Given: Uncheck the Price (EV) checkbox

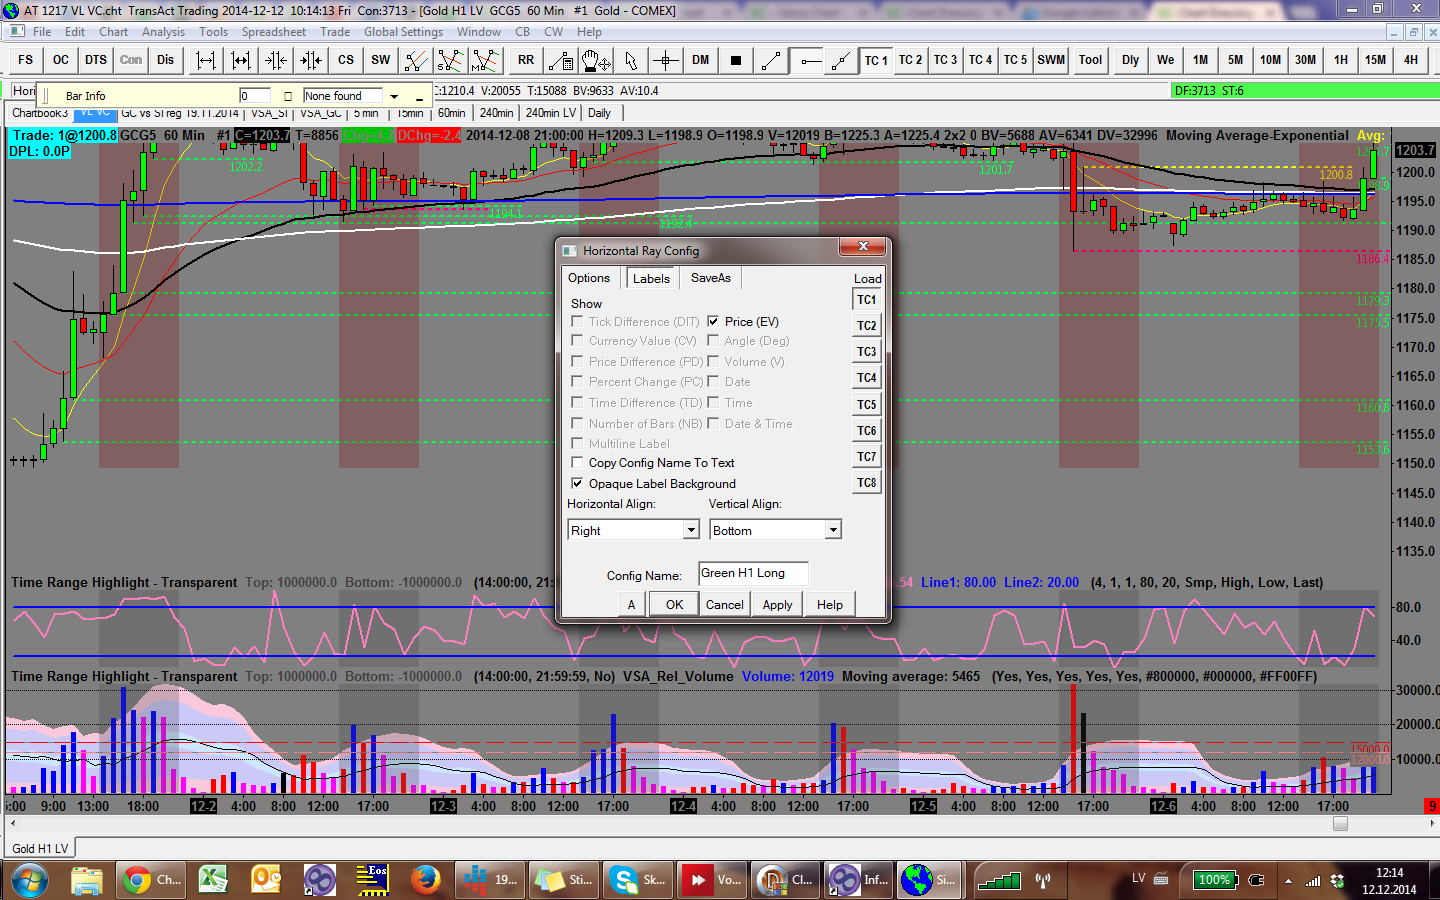Looking at the screenshot, I should 713,321.
